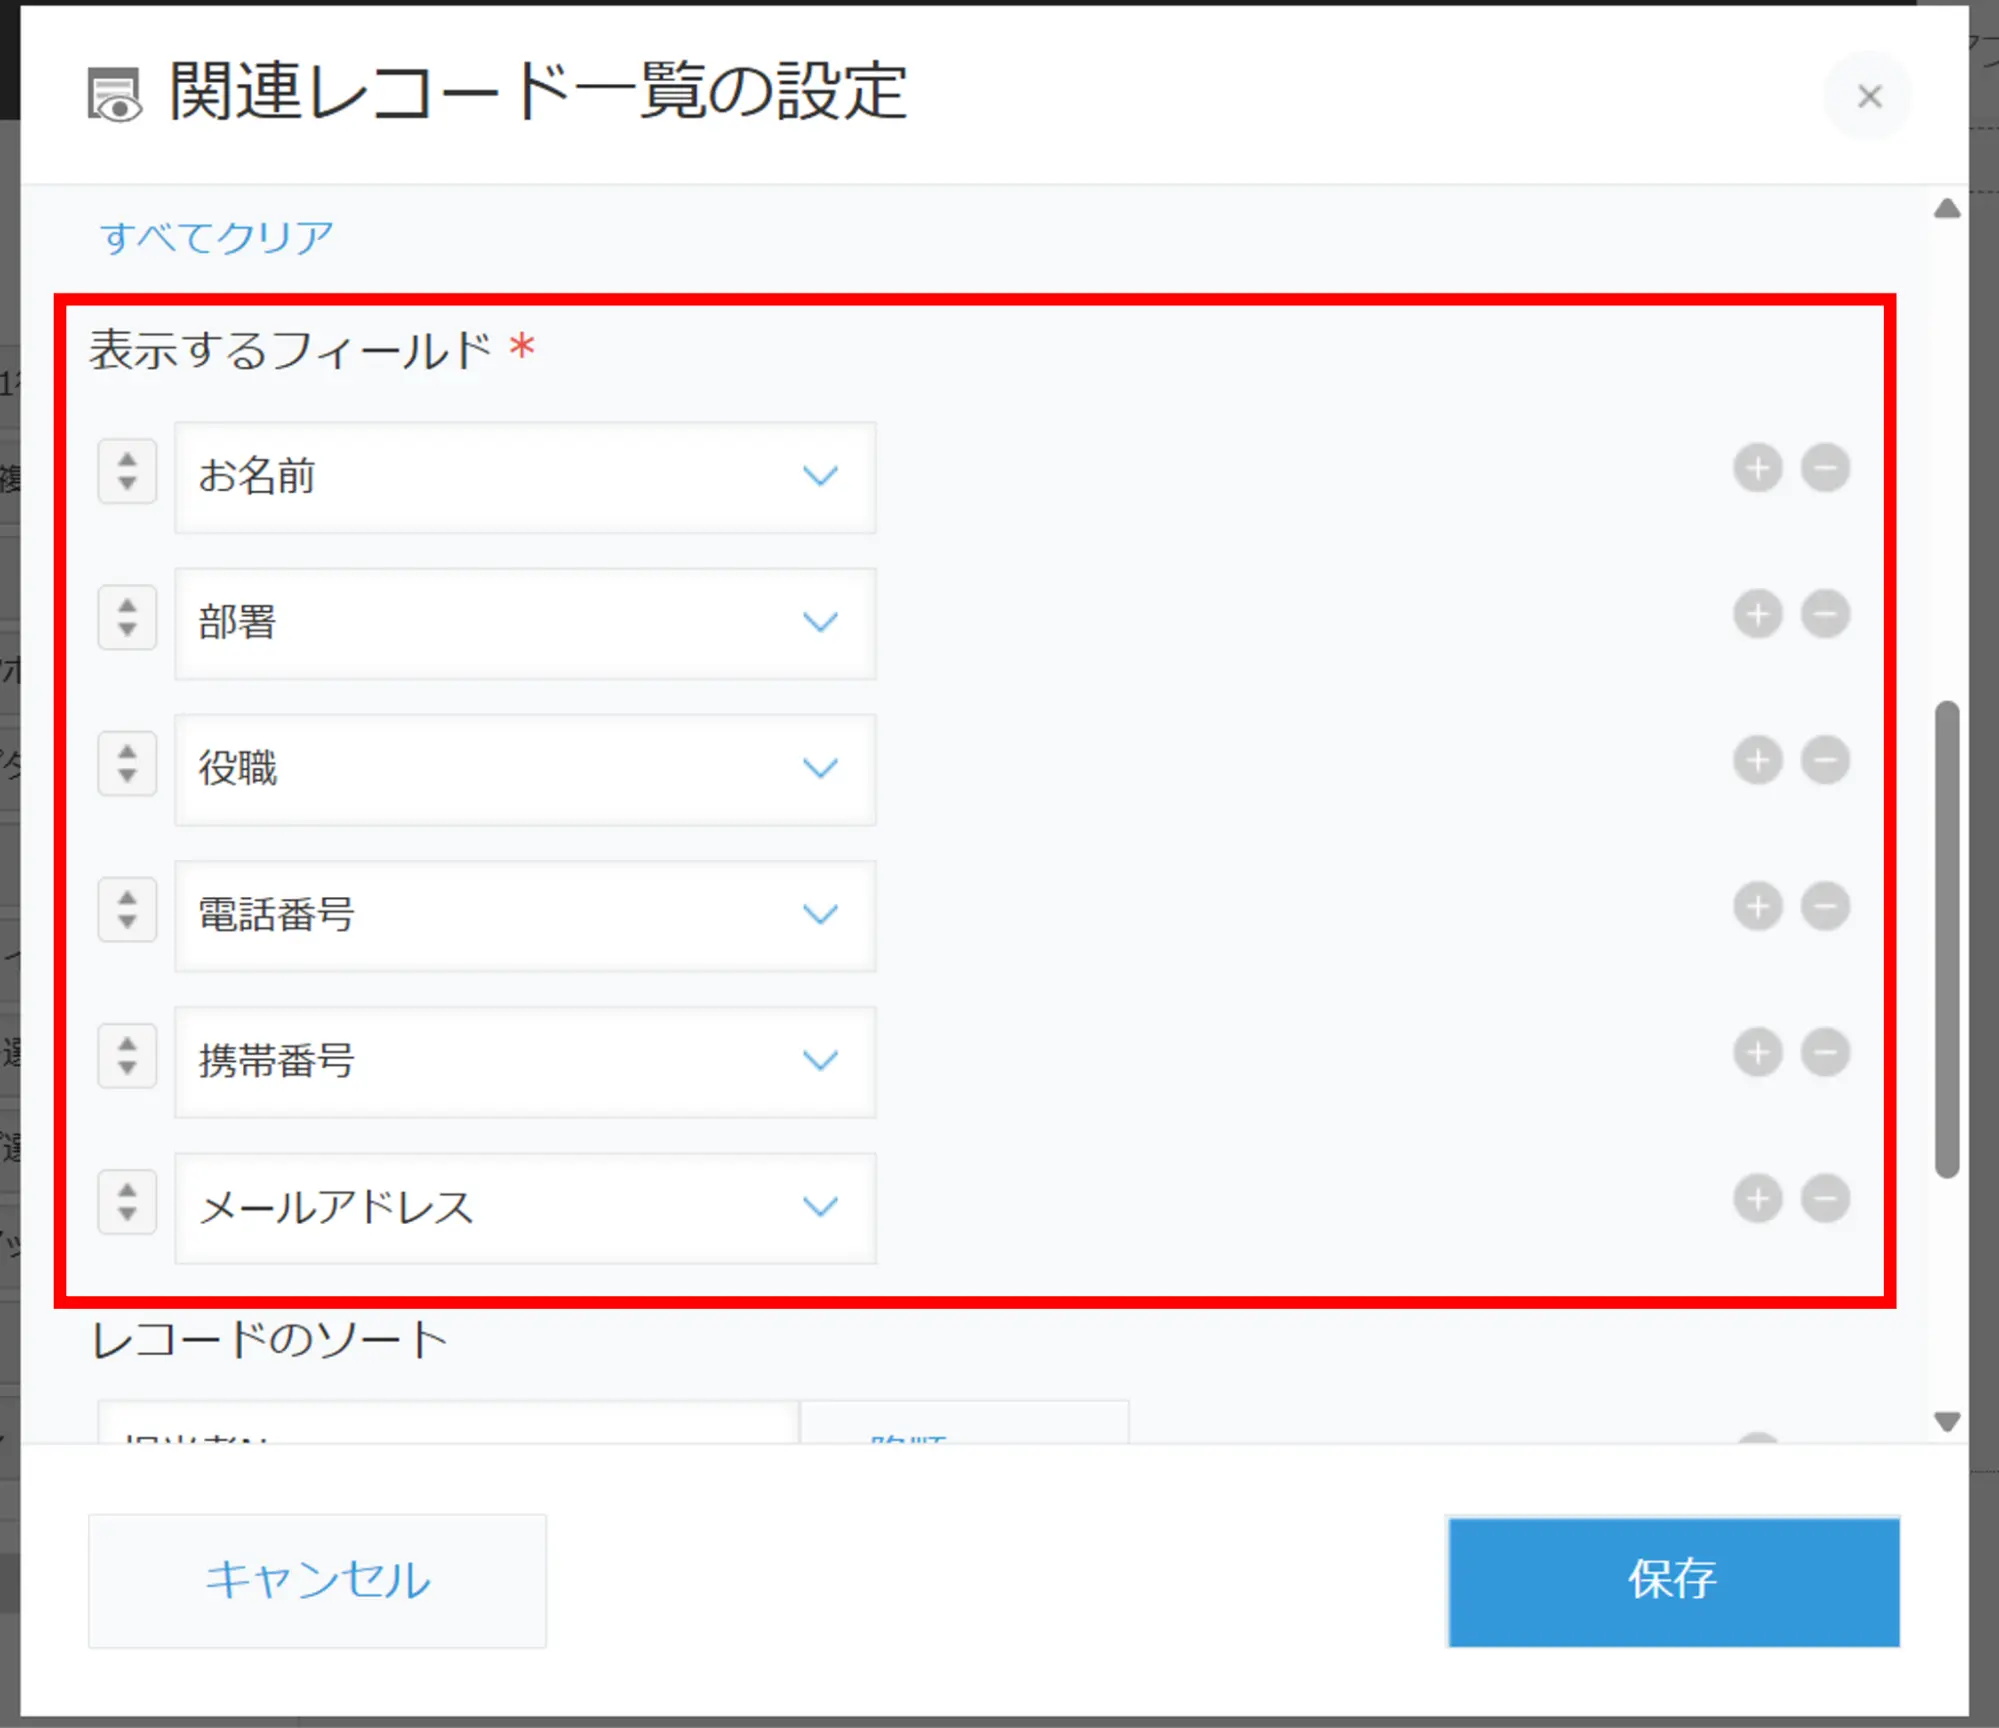Open the お名前 field dropdown
The height and width of the screenshot is (1728, 1999).
(x=525, y=477)
